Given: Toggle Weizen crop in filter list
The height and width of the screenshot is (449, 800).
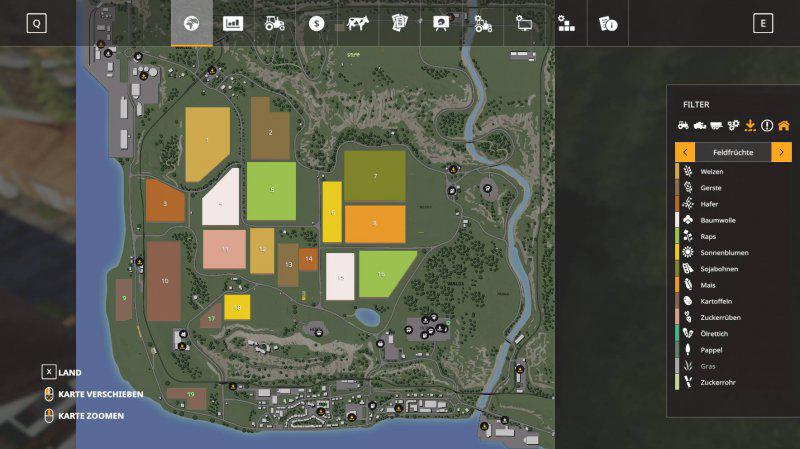Looking at the screenshot, I should click(x=710, y=172).
